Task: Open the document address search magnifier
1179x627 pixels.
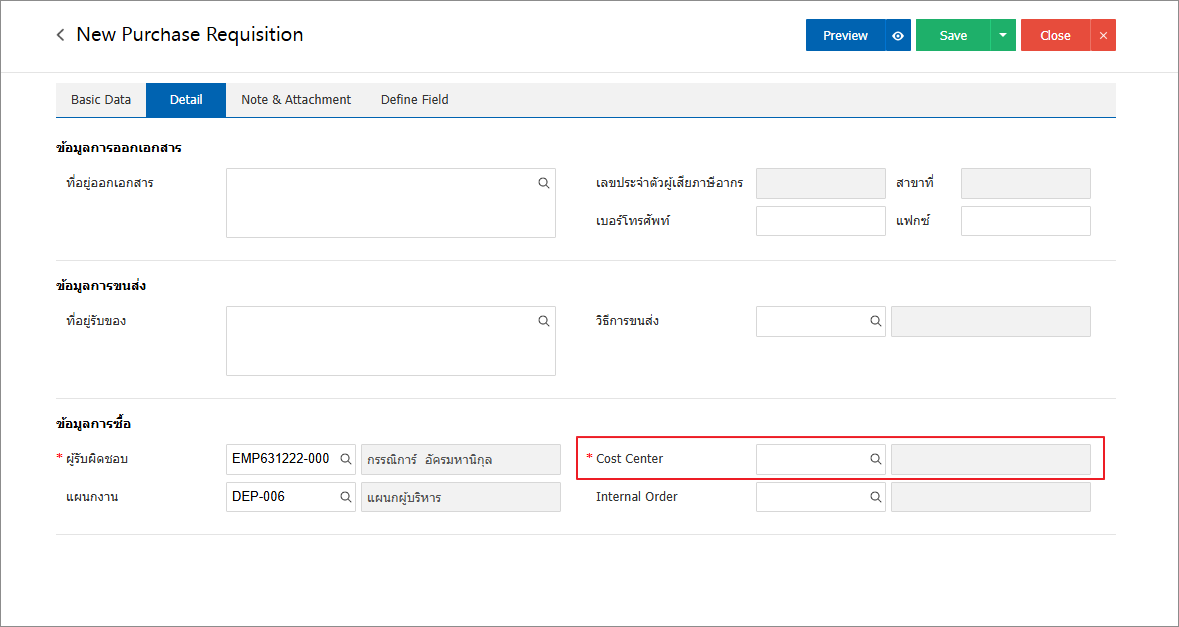Action: tap(544, 183)
